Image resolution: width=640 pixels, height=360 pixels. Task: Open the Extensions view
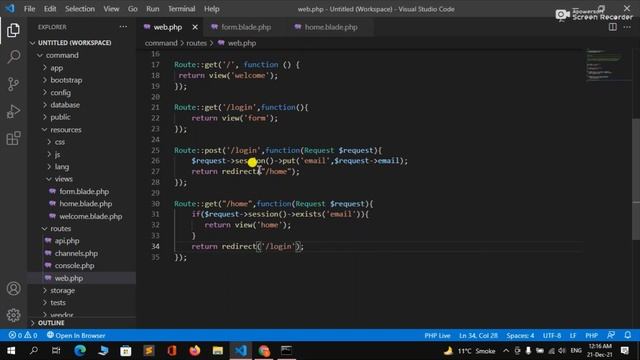13,138
